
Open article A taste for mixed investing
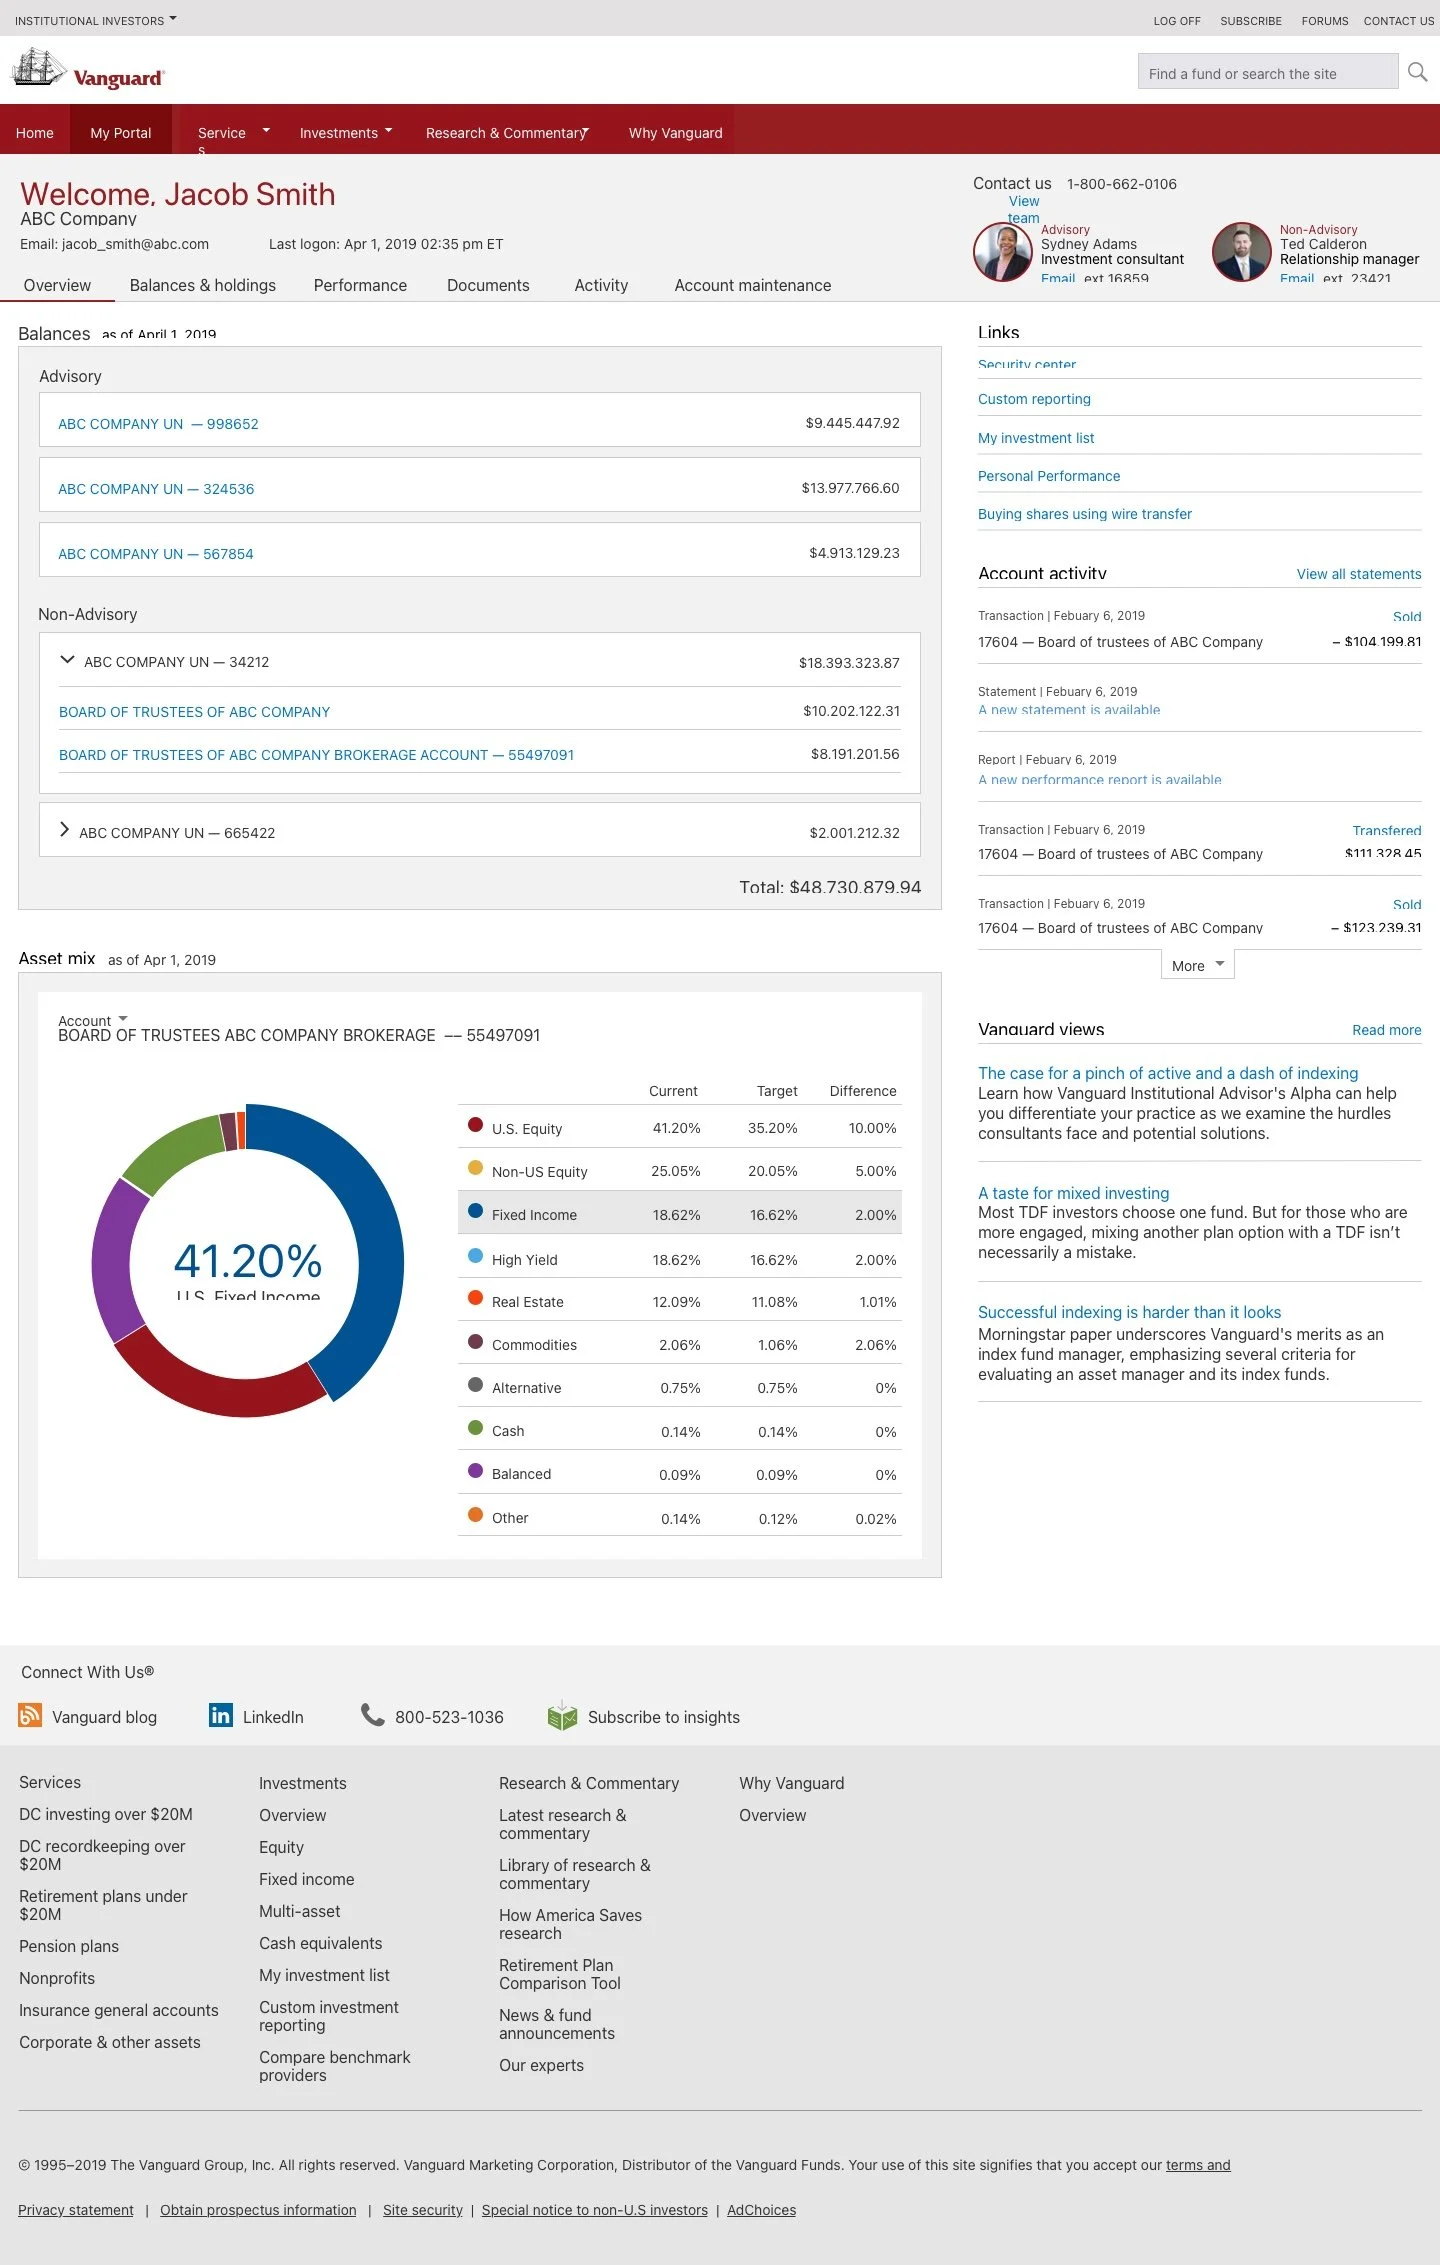[x=1073, y=1193]
